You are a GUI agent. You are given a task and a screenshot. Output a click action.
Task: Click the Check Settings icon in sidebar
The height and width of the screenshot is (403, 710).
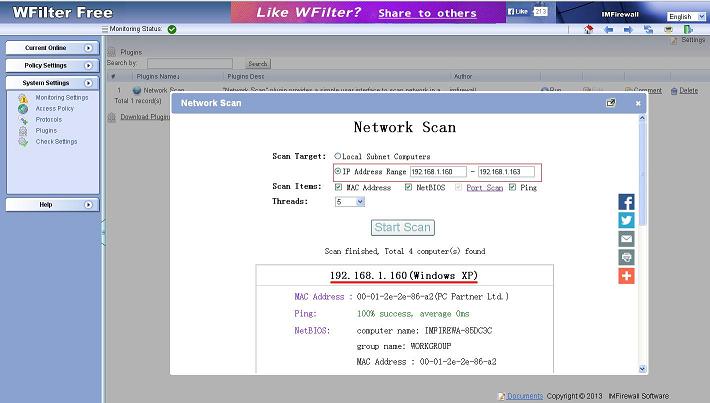click(23, 142)
